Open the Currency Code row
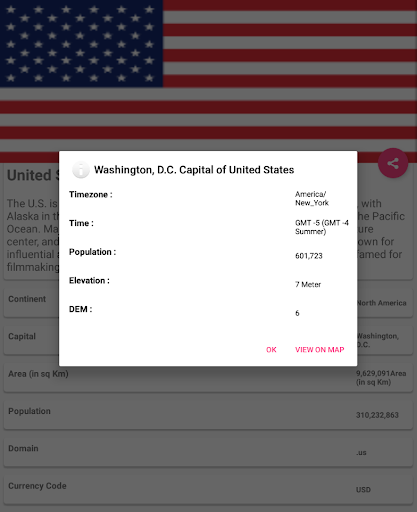Image resolution: width=417 pixels, height=512 pixels. pyautogui.click(x=208, y=490)
